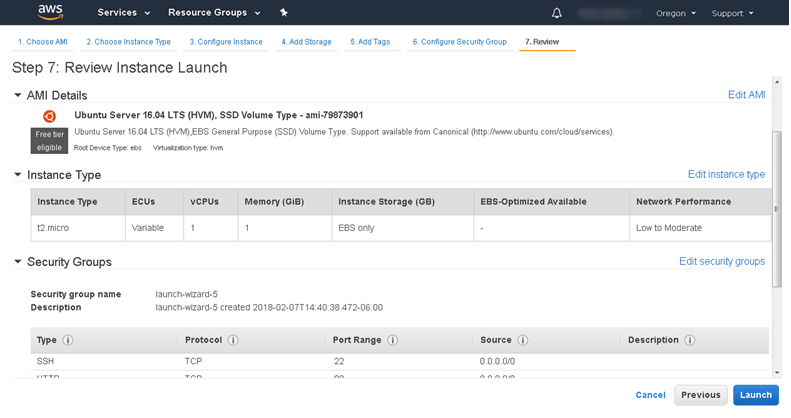Open the Oregon region selector
The width and height of the screenshot is (791, 418).
point(675,13)
